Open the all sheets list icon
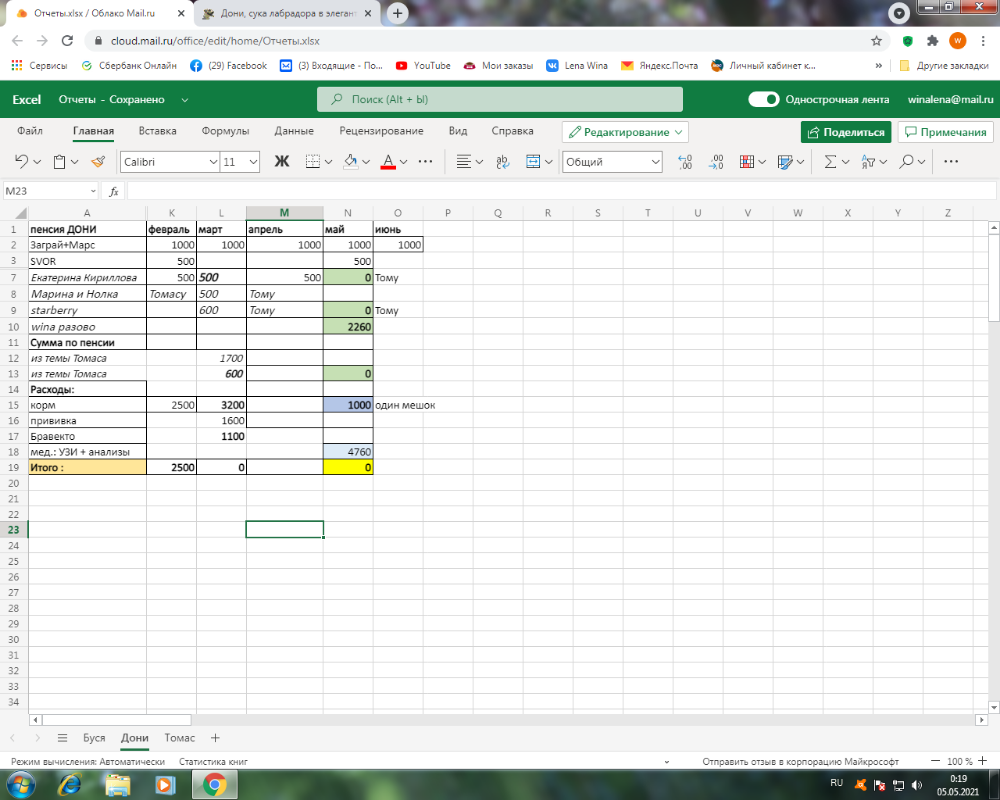1000x800 pixels. pyautogui.click(x=62, y=738)
